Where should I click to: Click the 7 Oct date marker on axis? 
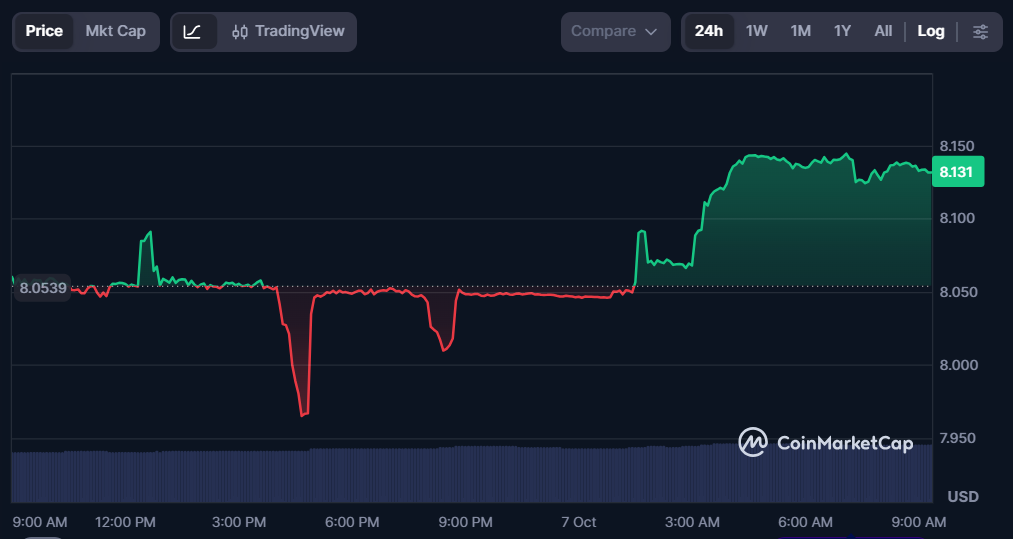(578, 522)
